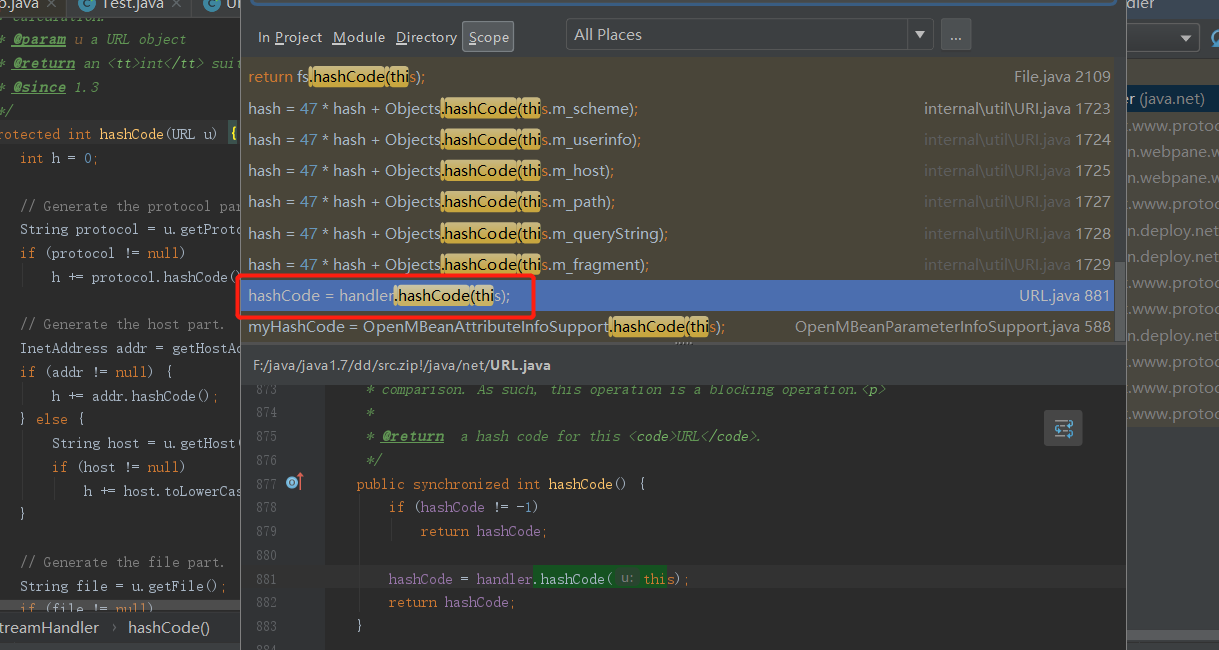Select the Scope search option
The width and height of the screenshot is (1219, 650).
(489, 37)
